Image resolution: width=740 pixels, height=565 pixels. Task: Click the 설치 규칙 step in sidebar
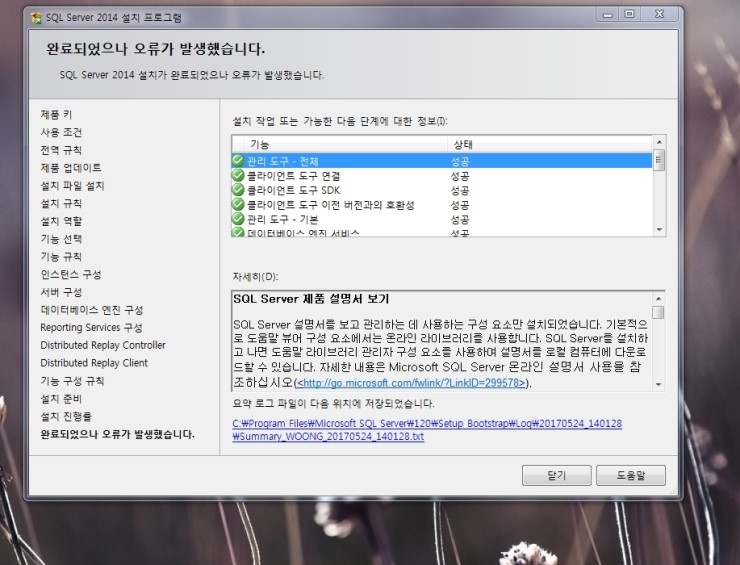click(61, 203)
